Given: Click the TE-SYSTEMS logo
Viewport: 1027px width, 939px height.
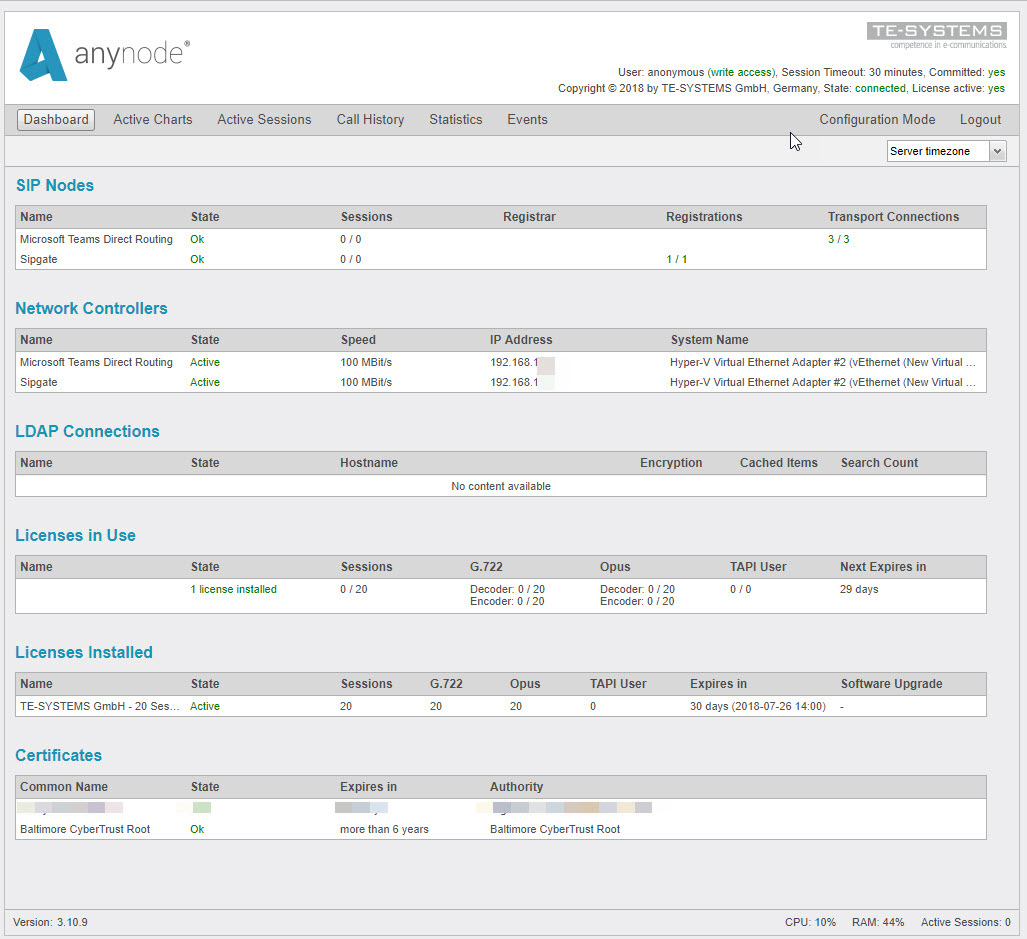Looking at the screenshot, I should point(936,35).
